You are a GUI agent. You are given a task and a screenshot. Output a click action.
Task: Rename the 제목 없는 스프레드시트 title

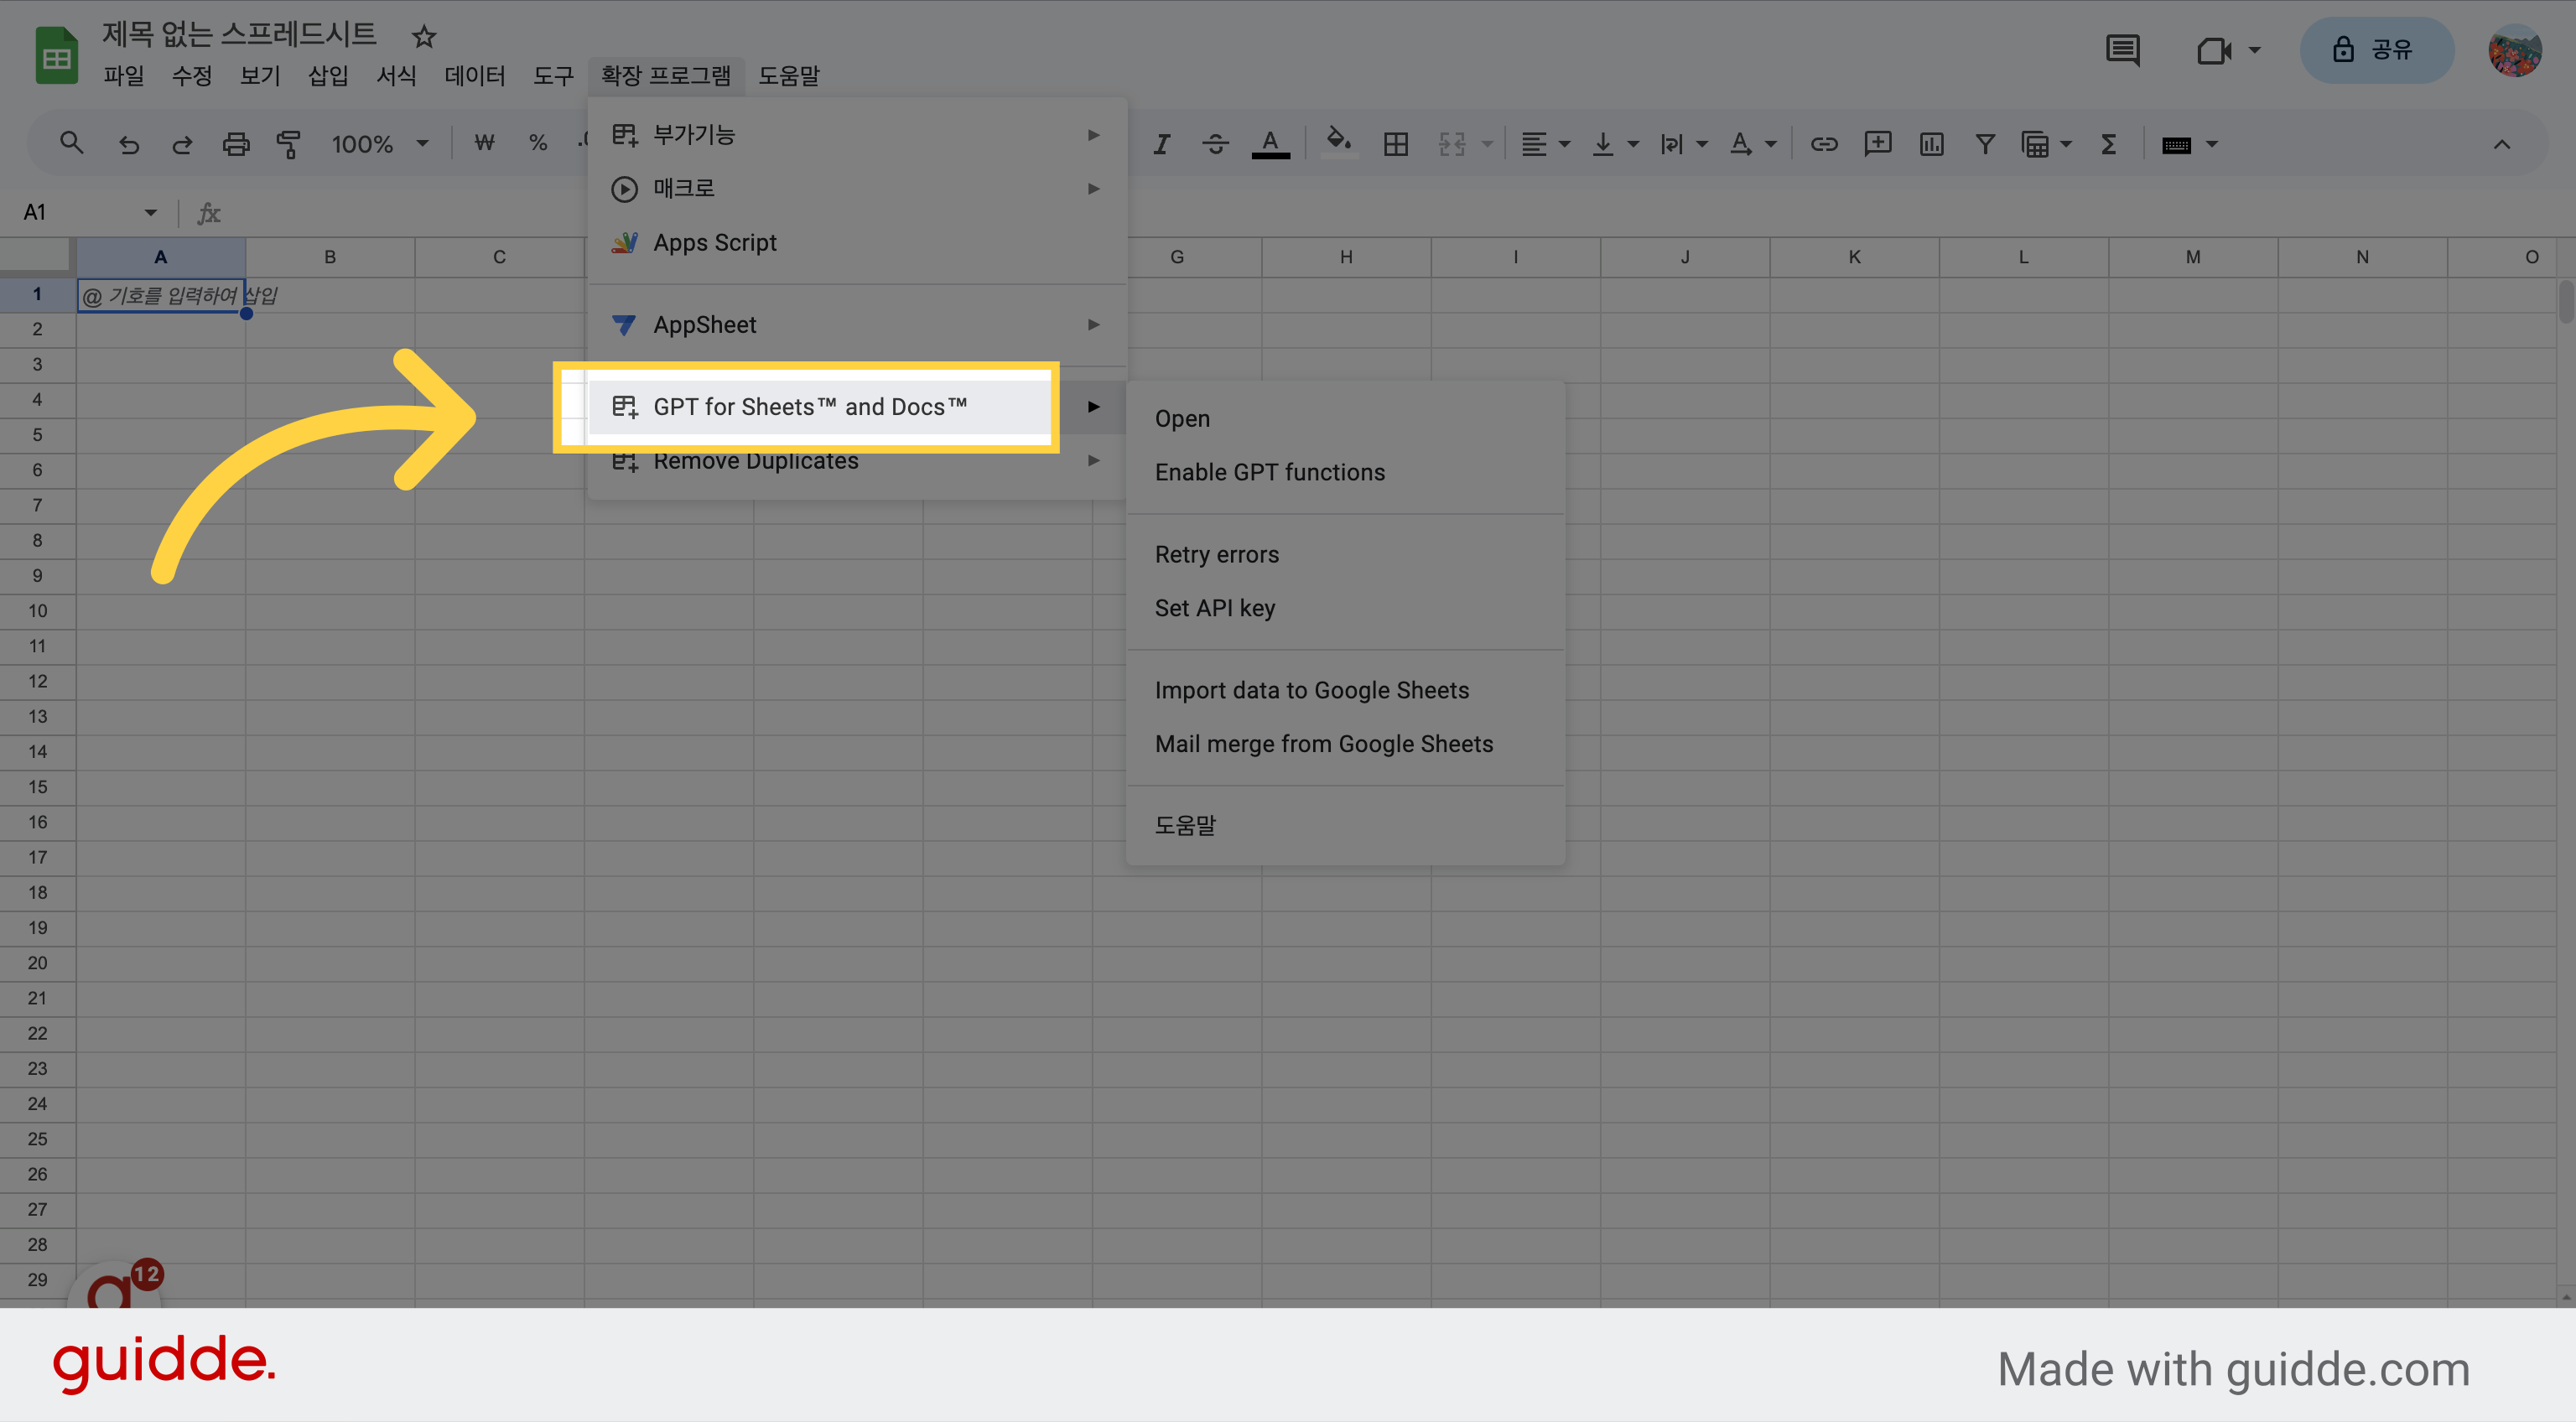coord(239,34)
